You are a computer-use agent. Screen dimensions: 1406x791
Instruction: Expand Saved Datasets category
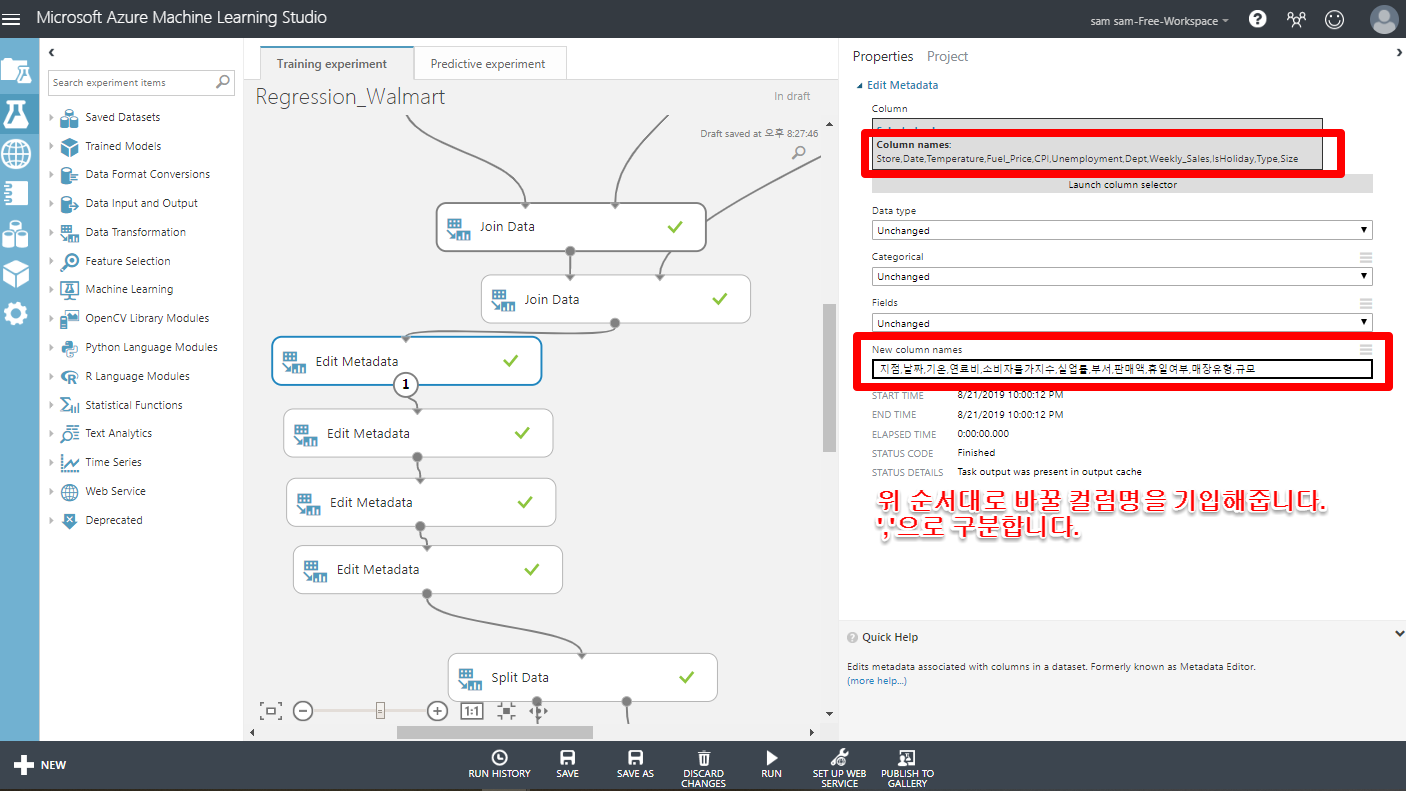pyautogui.click(x=51, y=117)
